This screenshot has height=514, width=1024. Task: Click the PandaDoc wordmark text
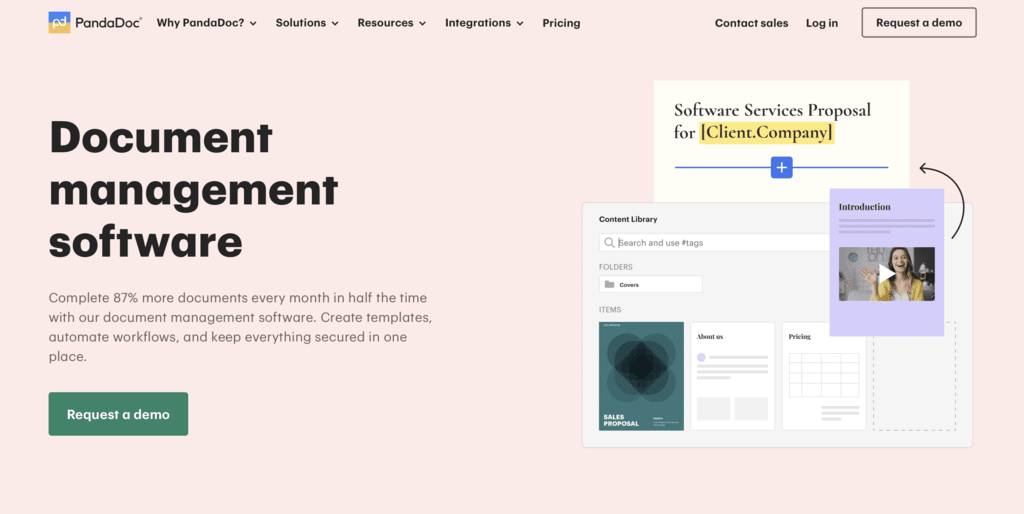point(108,23)
